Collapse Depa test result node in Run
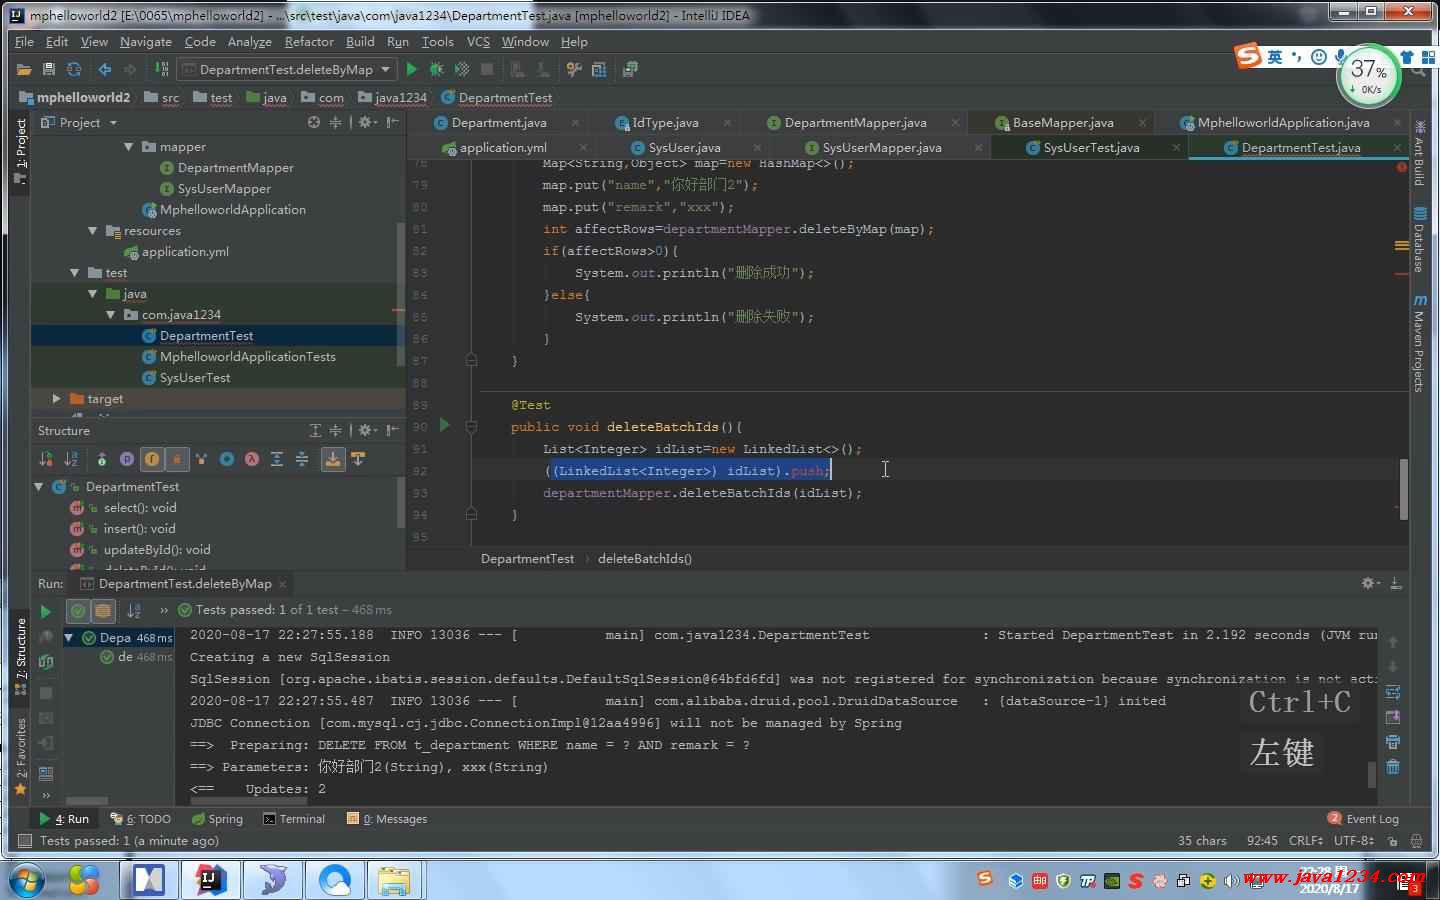Image resolution: width=1440 pixels, height=900 pixels. [x=69, y=637]
